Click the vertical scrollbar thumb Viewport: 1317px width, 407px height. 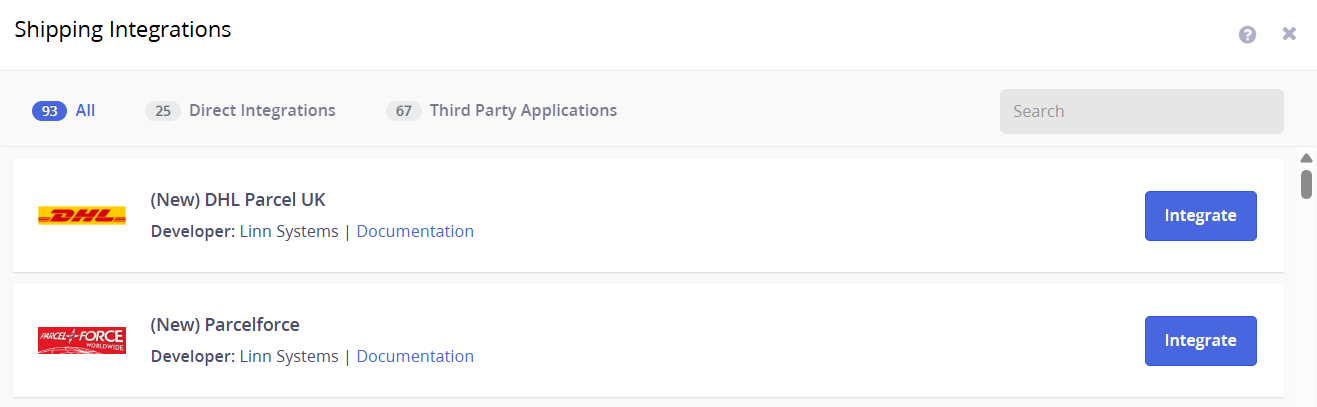[x=1306, y=184]
